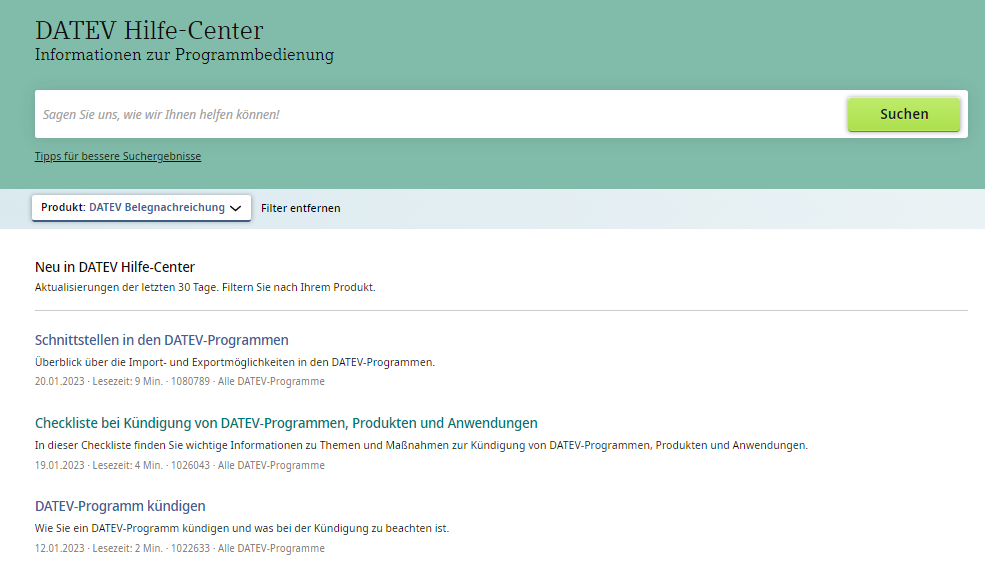Click the Informationen zur Programmbedienung subtitle
Image resolution: width=985 pixels, height=586 pixels.
click(x=184, y=55)
